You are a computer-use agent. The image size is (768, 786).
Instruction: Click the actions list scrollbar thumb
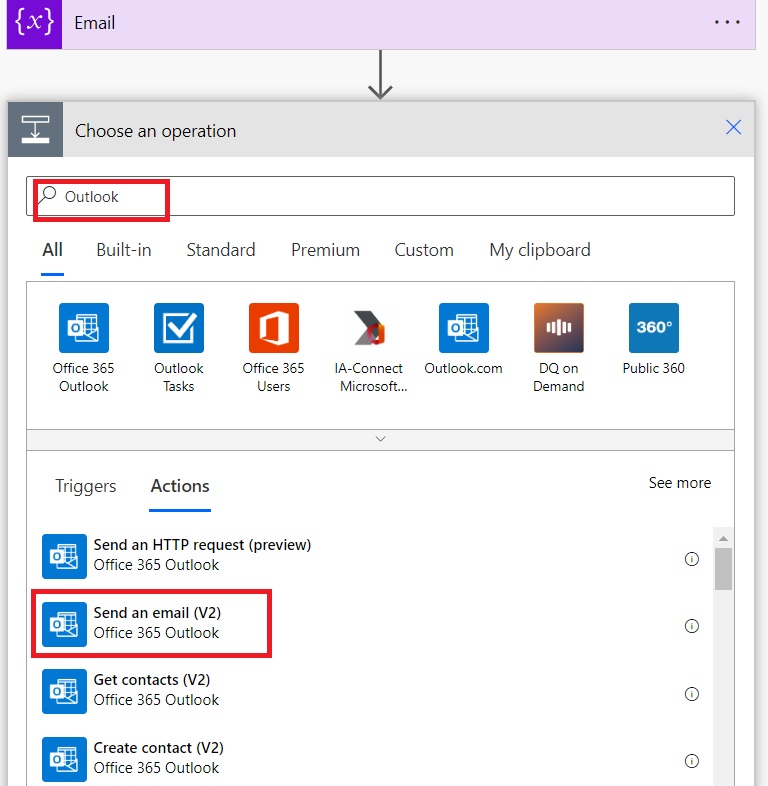pyautogui.click(x=723, y=569)
